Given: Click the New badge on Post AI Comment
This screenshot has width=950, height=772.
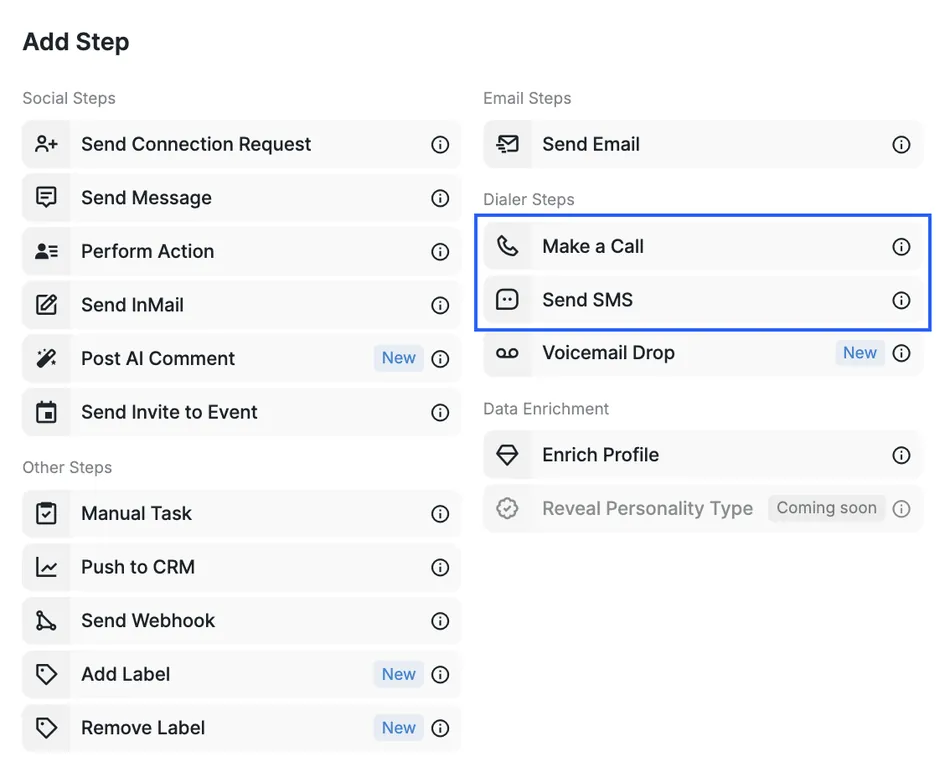Looking at the screenshot, I should point(399,358).
